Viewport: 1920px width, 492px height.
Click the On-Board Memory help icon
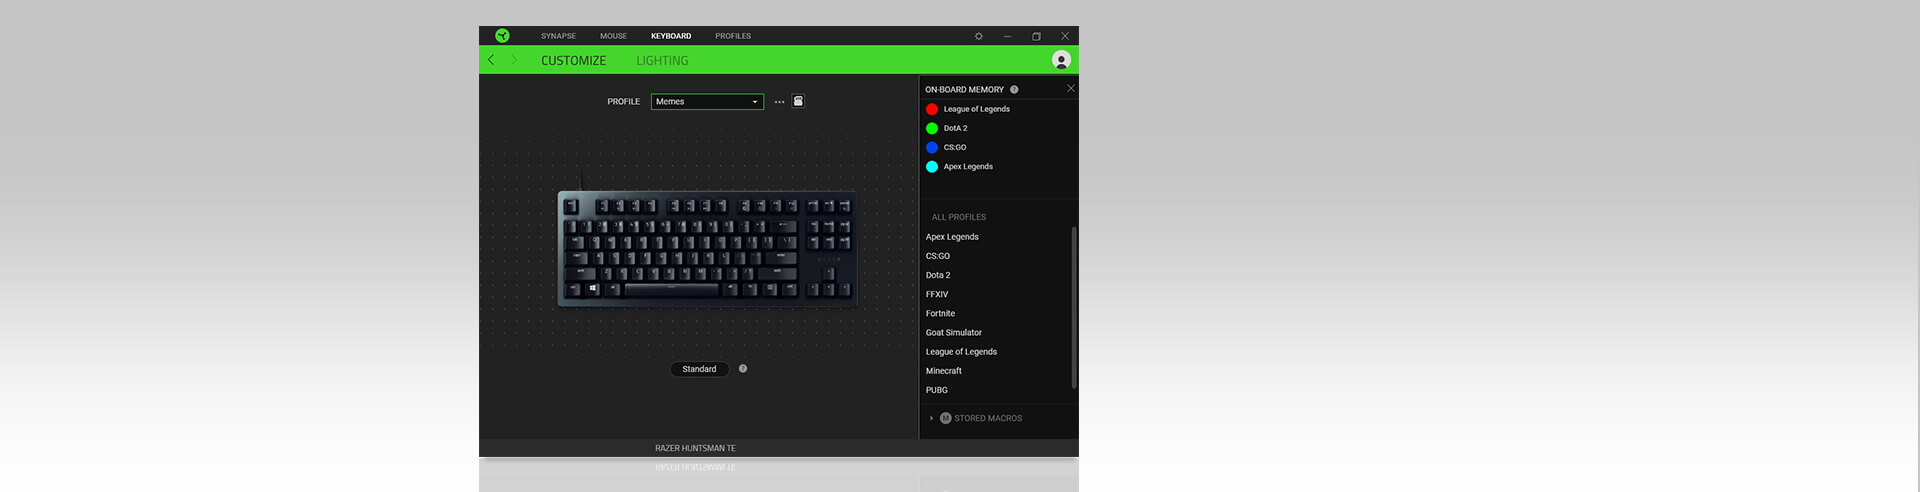coord(1014,89)
